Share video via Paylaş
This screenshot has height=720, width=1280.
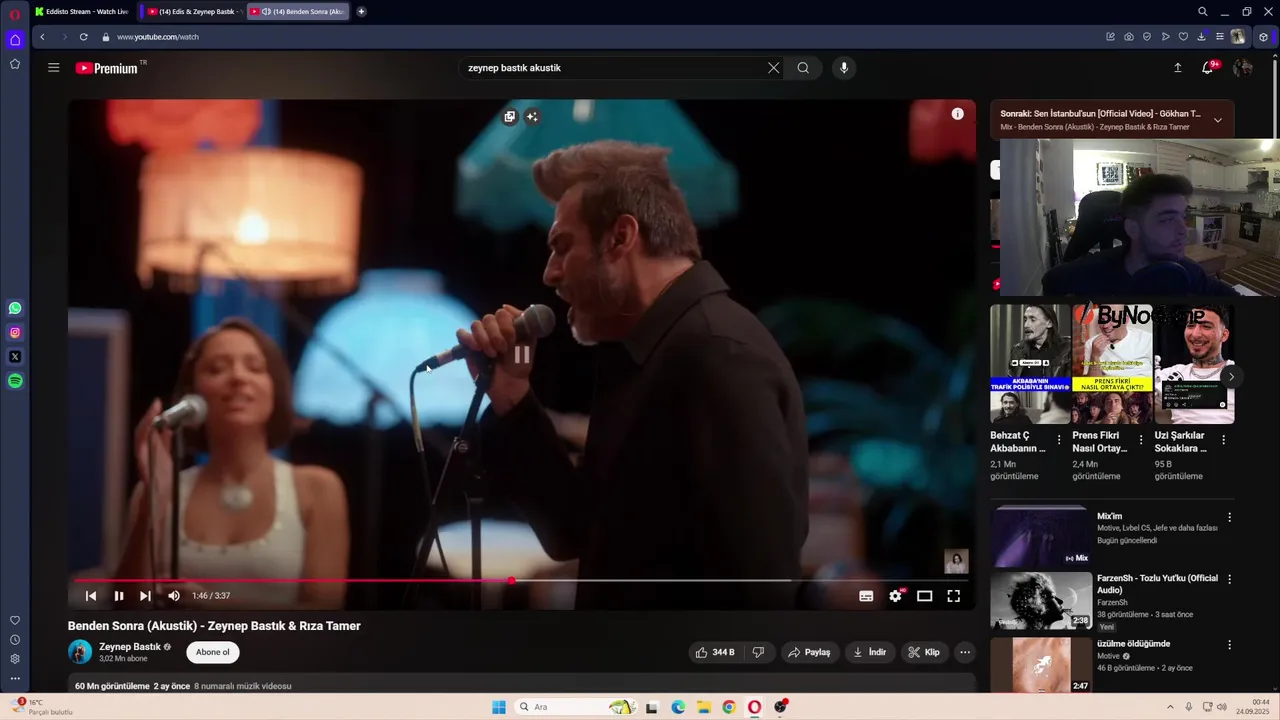(x=809, y=652)
